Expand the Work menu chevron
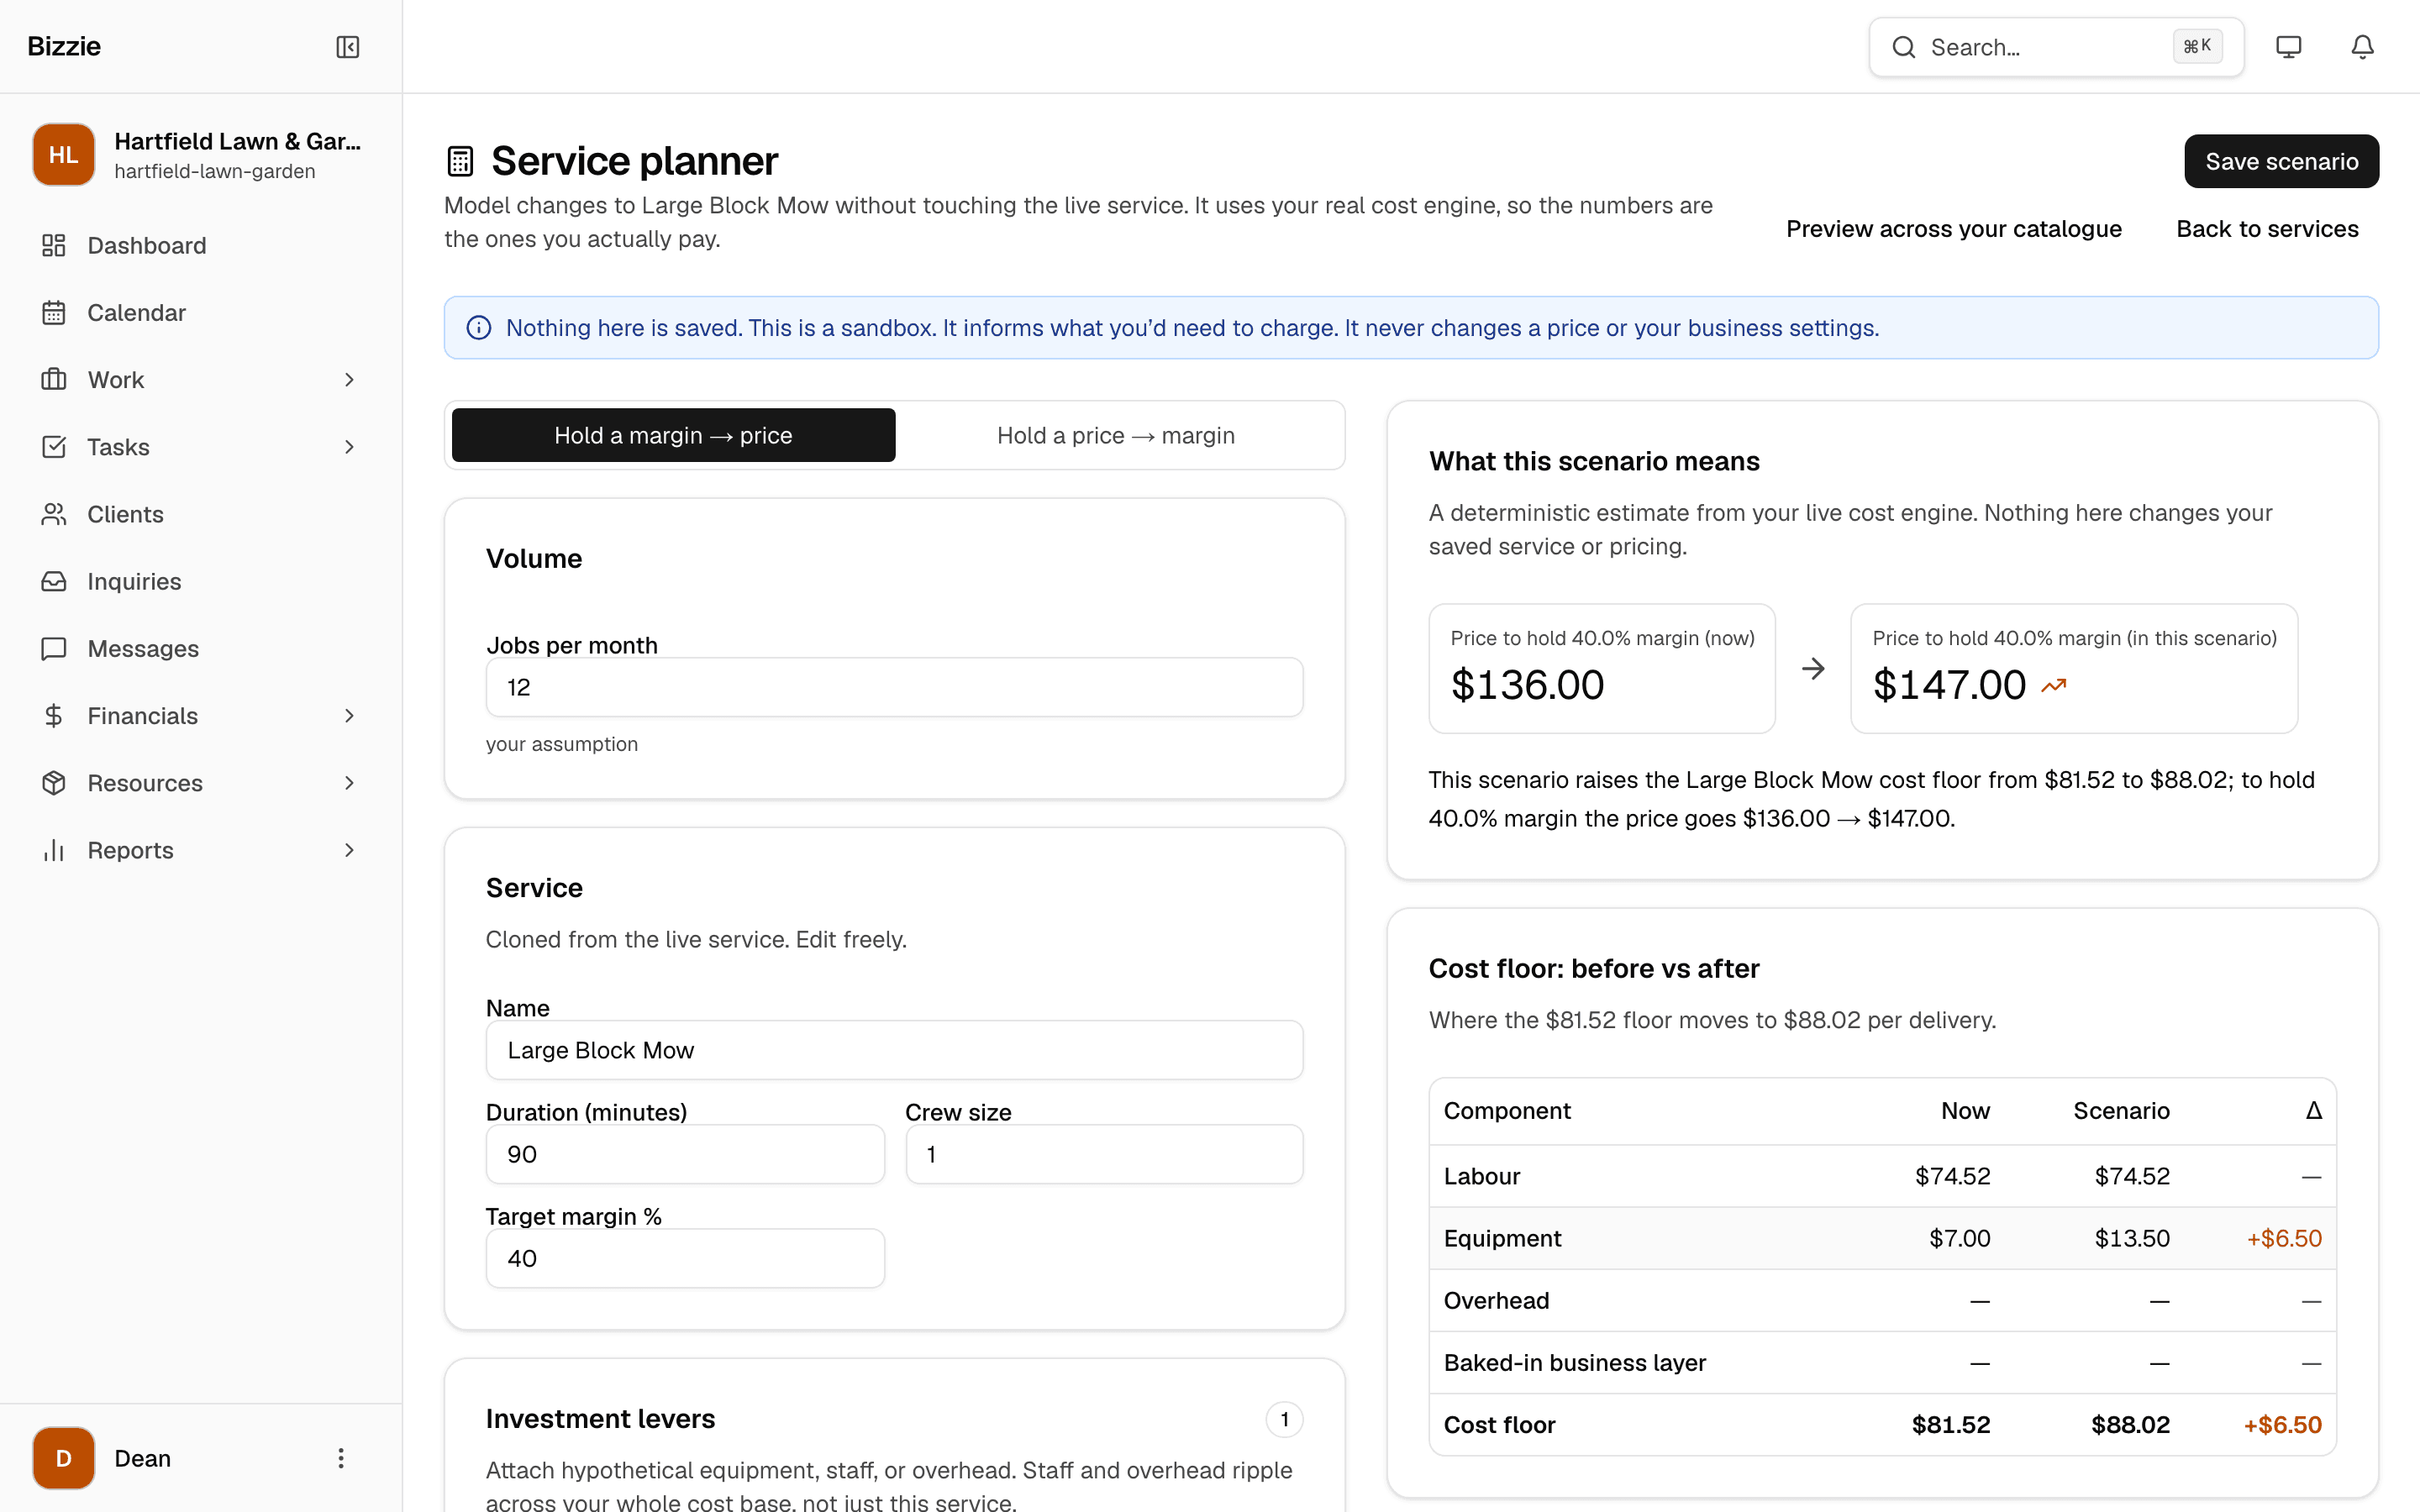Screen dimensions: 2420x1512 (x=349, y=380)
